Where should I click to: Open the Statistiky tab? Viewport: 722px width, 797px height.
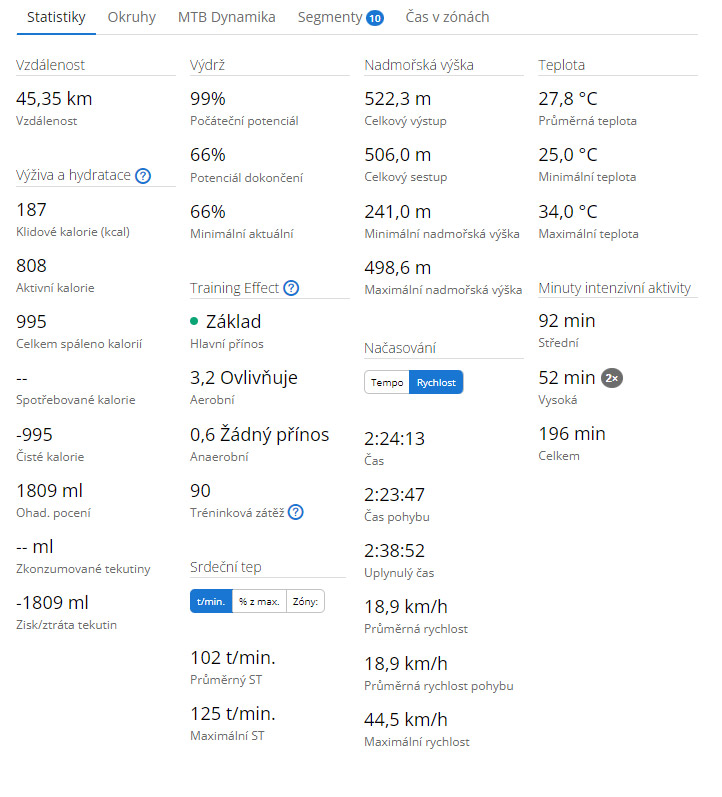(56, 17)
